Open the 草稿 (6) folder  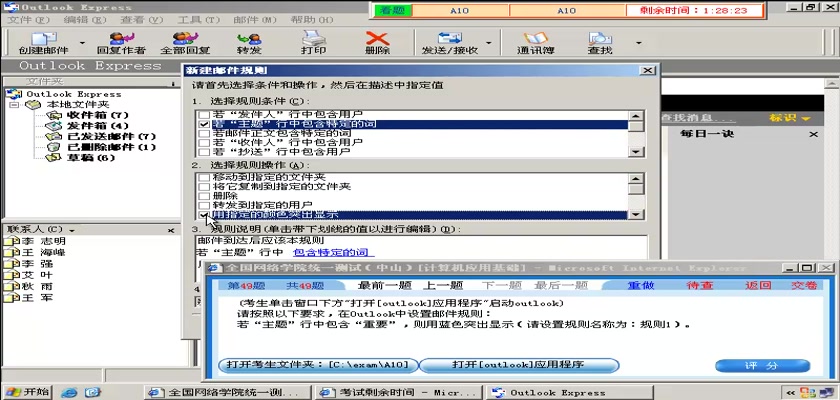pos(91,158)
